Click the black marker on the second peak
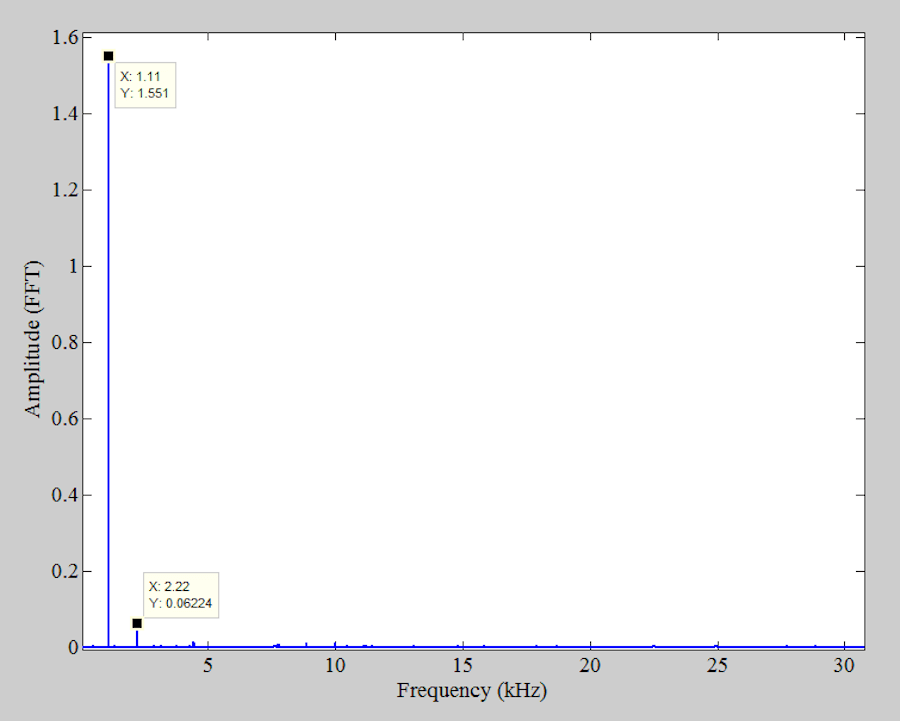The image size is (900, 721). [x=136, y=623]
